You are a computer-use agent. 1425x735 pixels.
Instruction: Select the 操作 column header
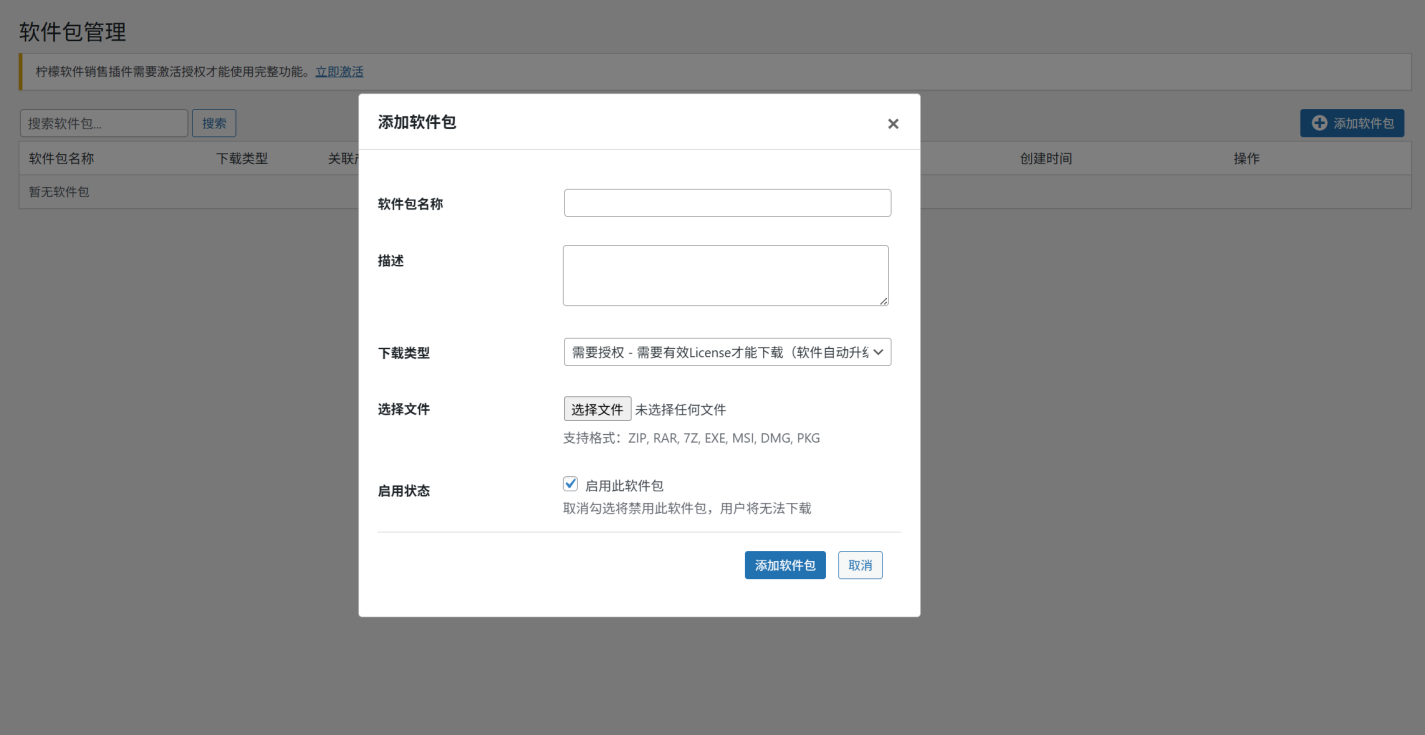tap(1246, 159)
